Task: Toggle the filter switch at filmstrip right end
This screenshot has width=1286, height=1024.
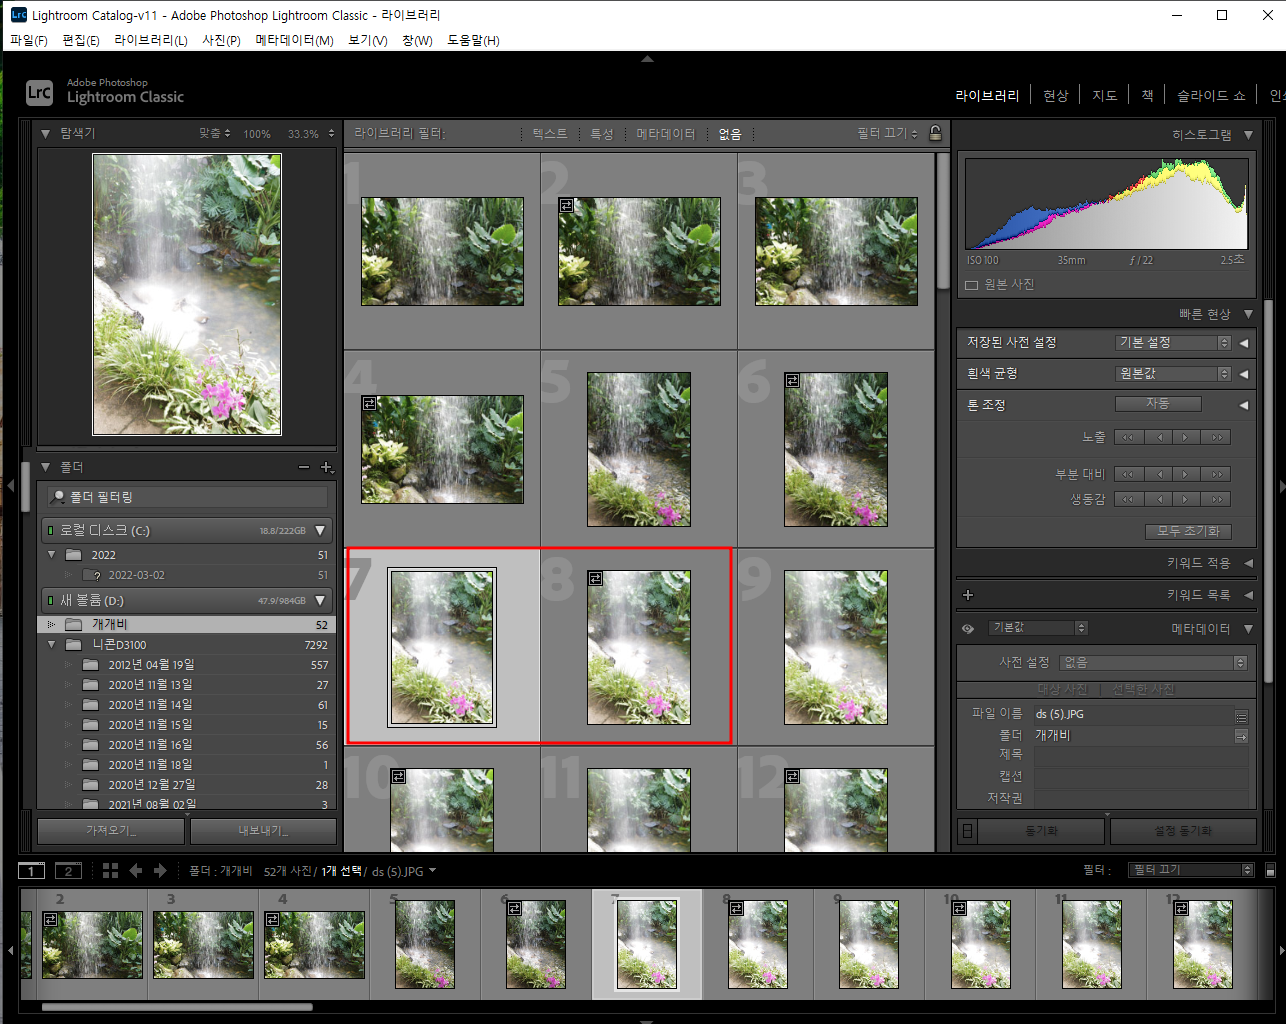Action: coord(1270,870)
